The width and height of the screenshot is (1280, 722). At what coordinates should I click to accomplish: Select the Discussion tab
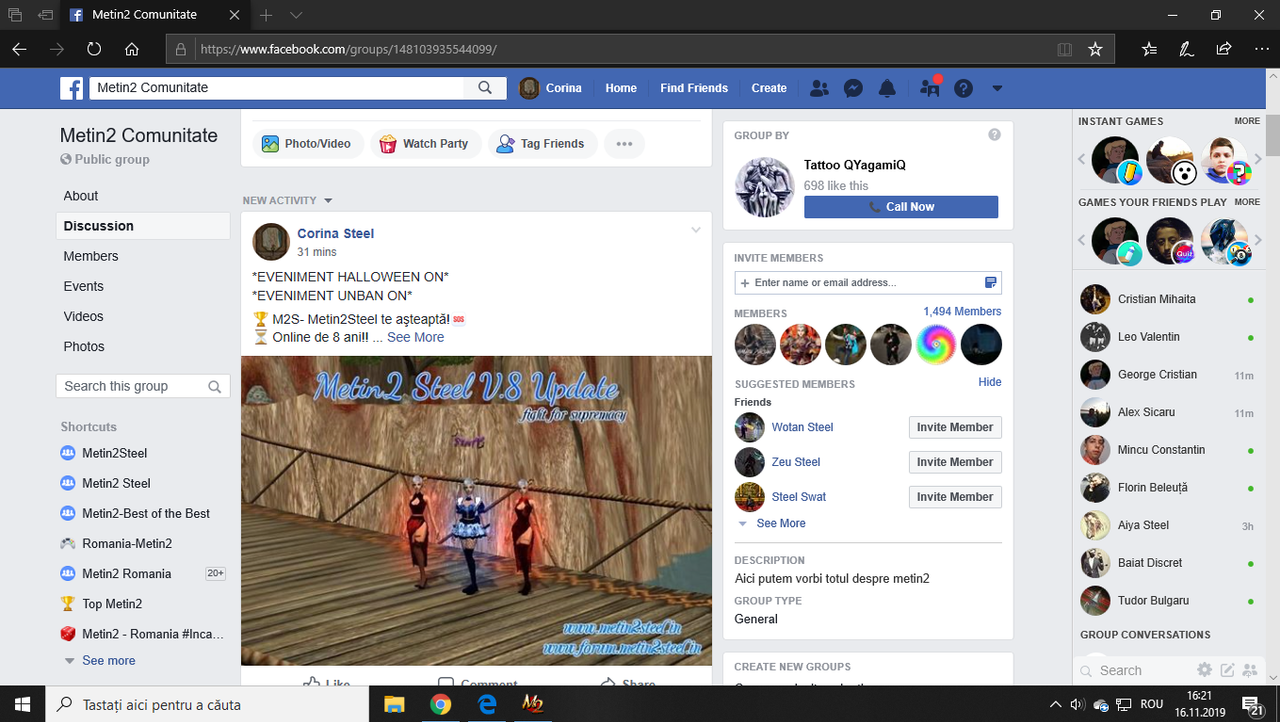(143, 226)
